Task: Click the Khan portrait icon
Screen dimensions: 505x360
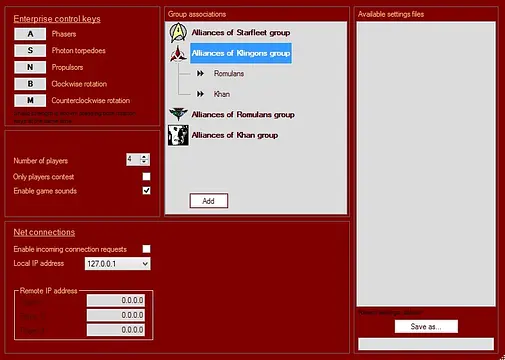Action: [178, 135]
